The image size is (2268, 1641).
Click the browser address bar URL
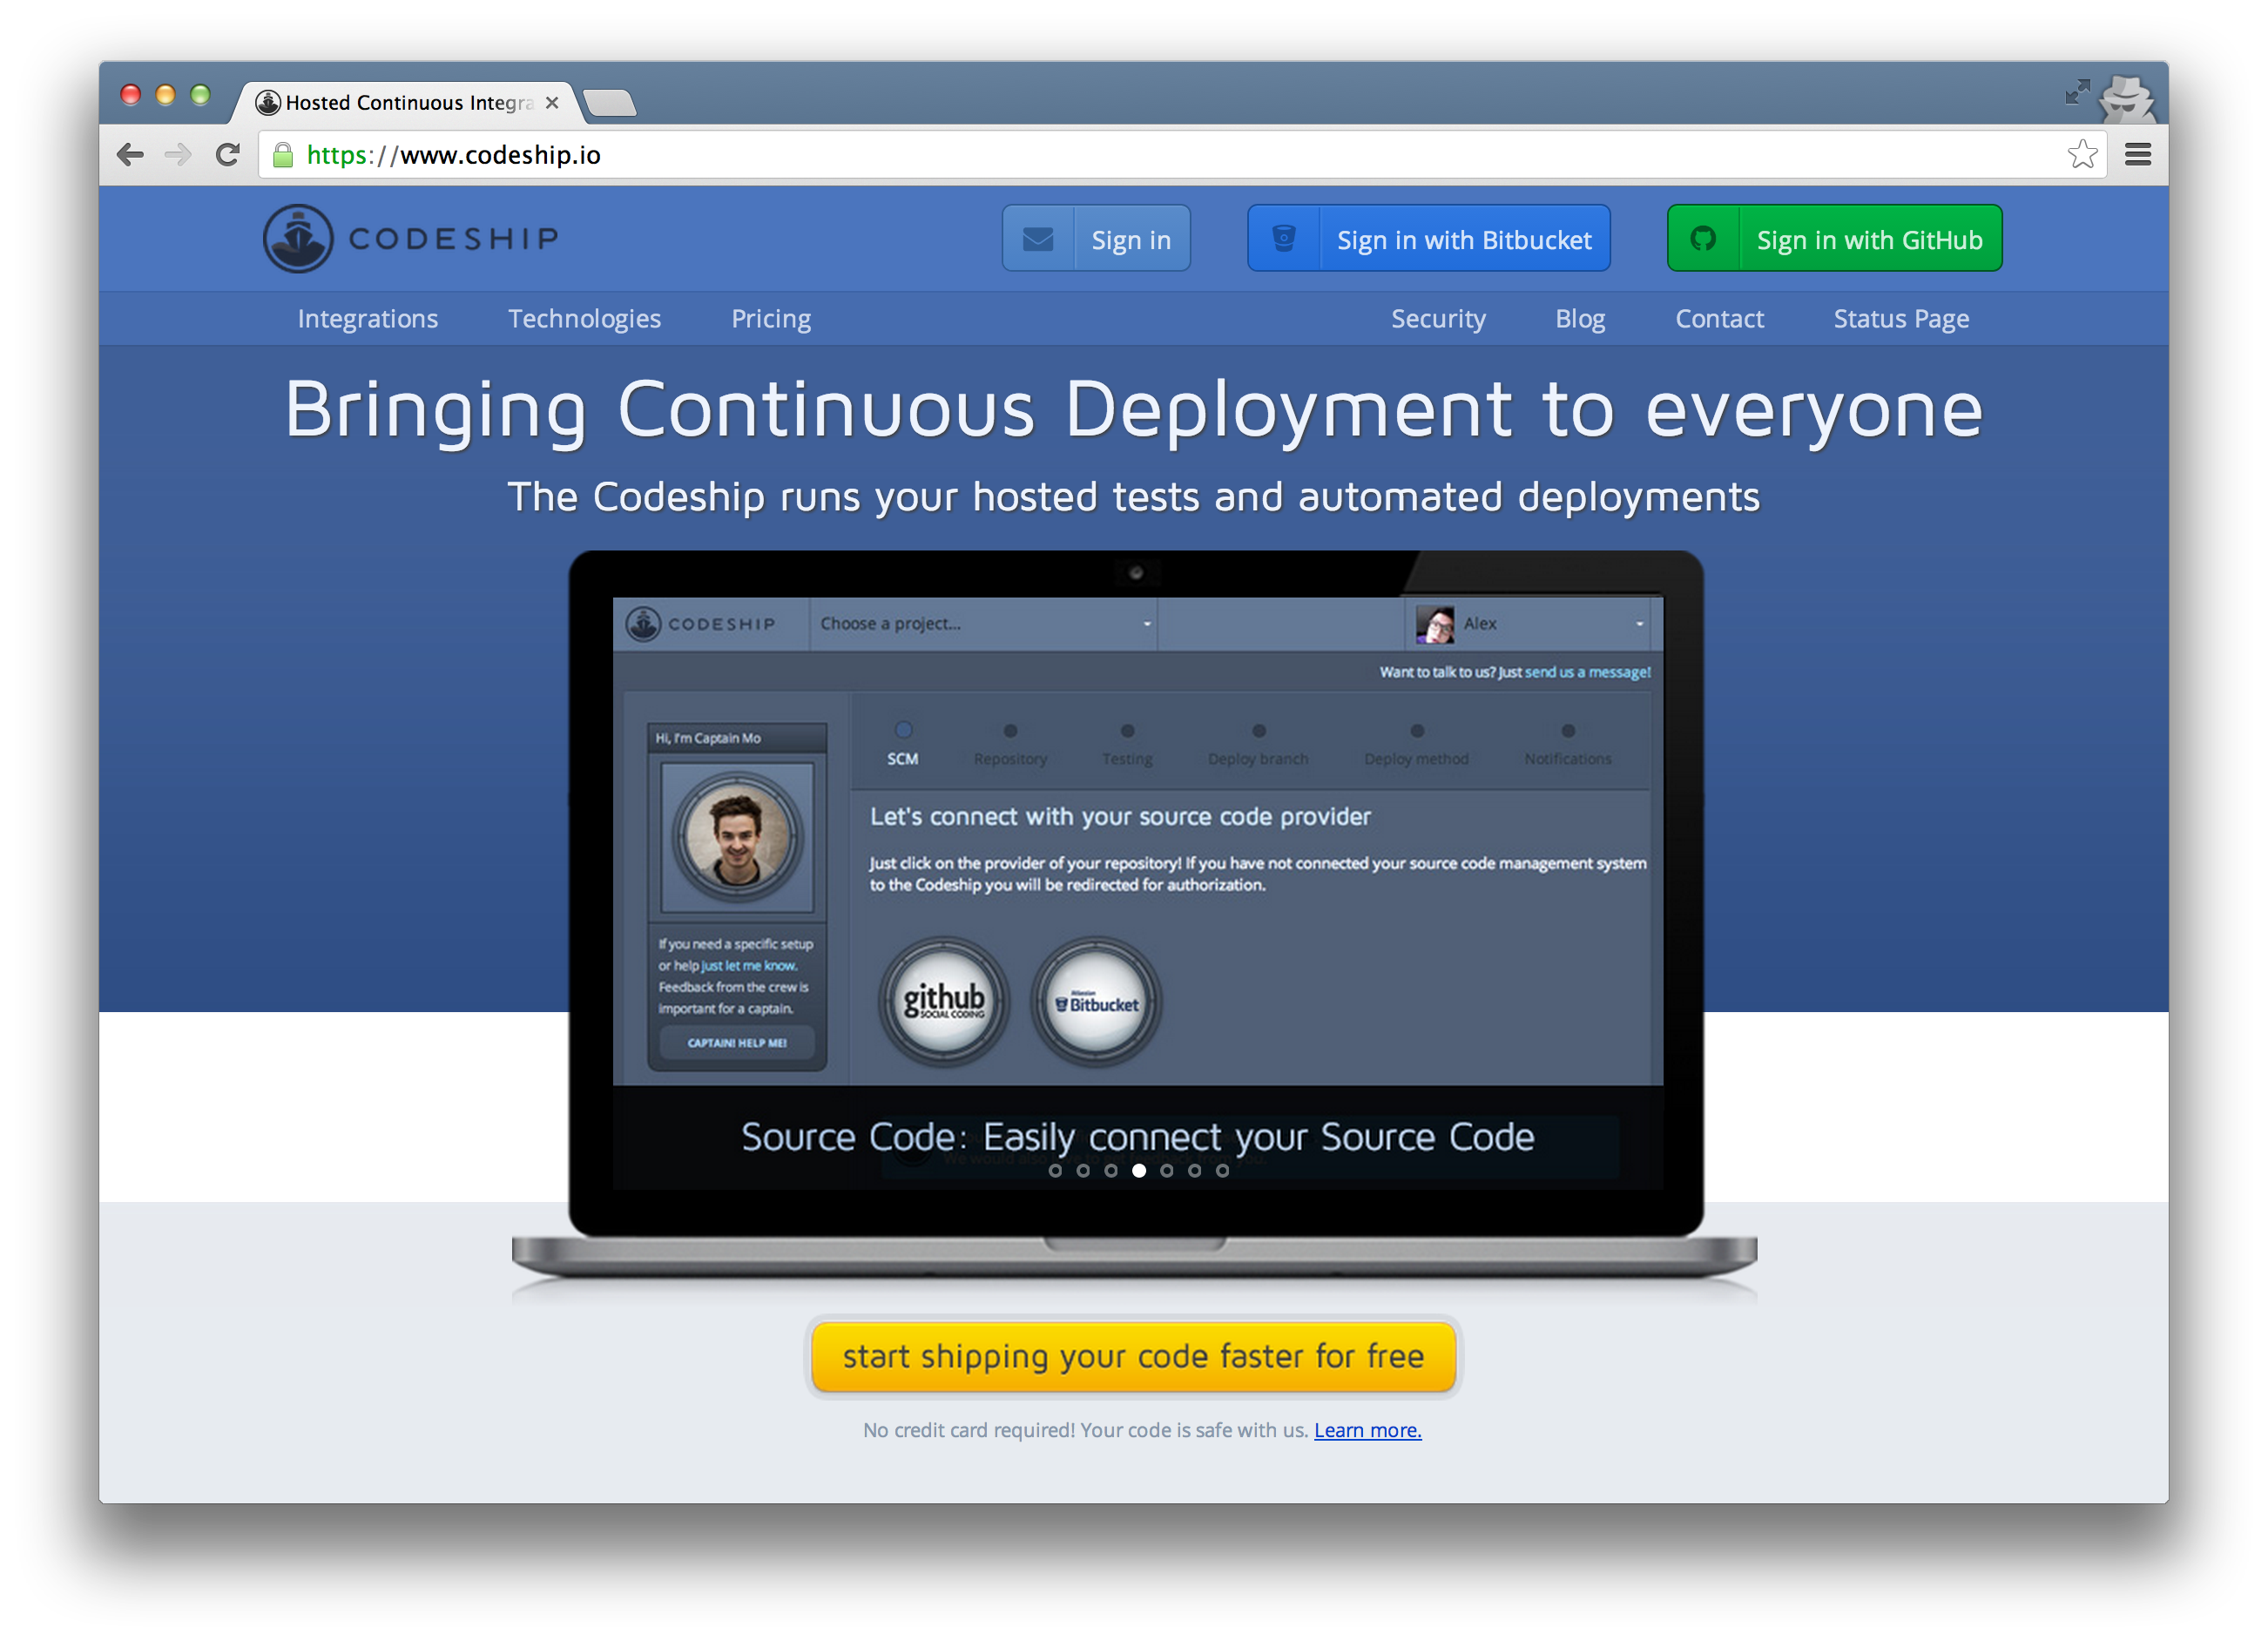point(453,155)
